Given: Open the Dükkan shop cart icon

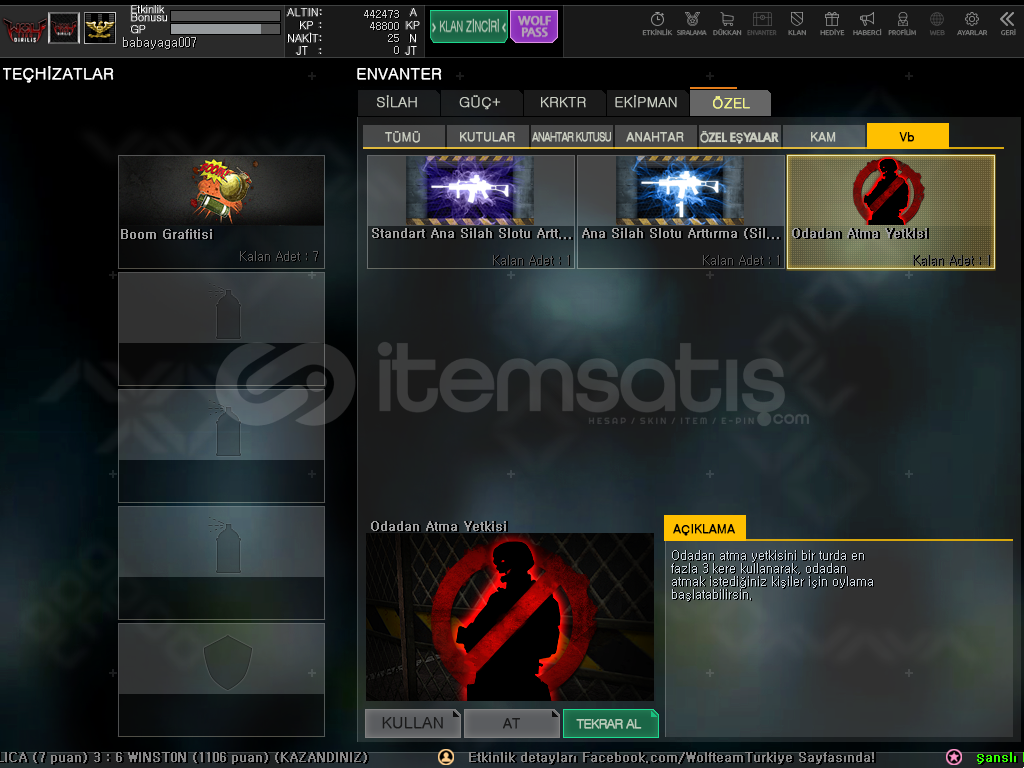Looking at the screenshot, I should (727, 23).
